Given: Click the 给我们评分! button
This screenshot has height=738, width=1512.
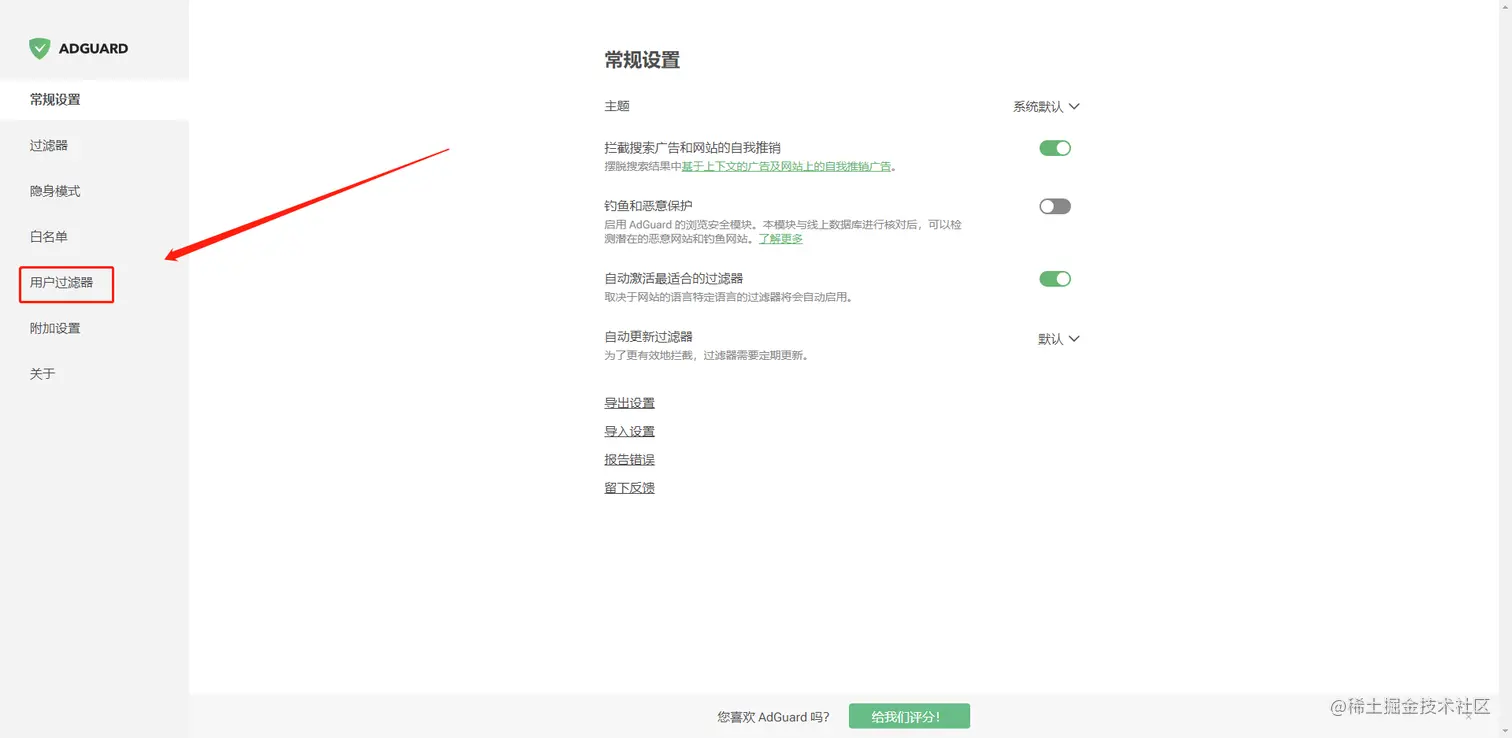Looking at the screenshot, I should [909, 717].
